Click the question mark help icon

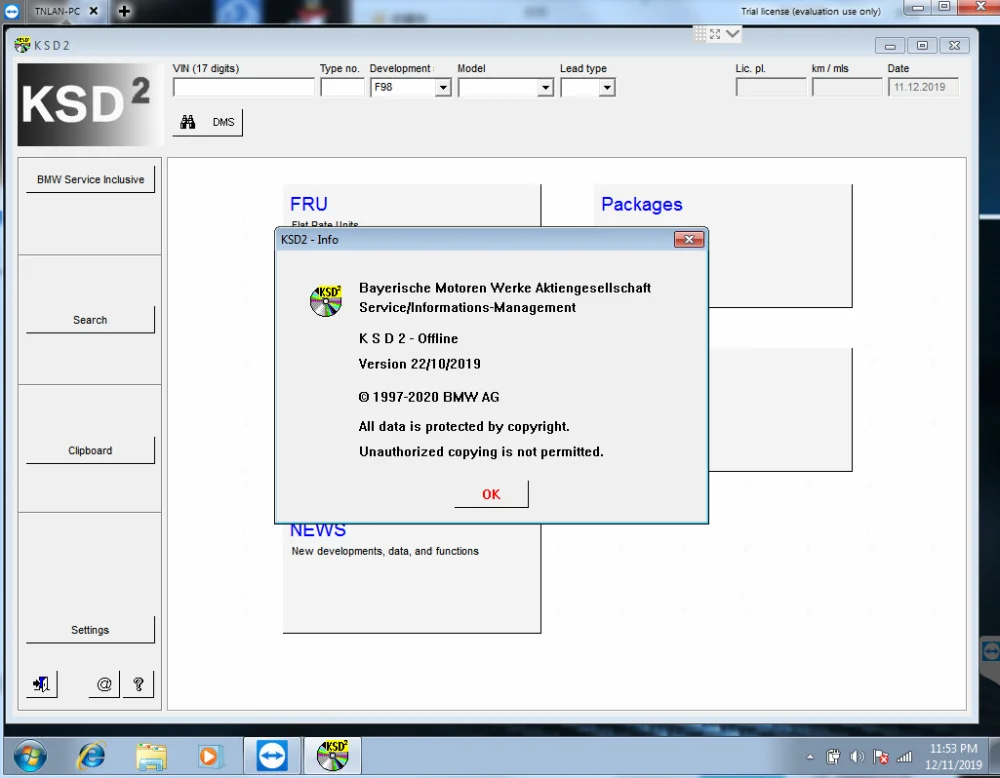(138, 684)
